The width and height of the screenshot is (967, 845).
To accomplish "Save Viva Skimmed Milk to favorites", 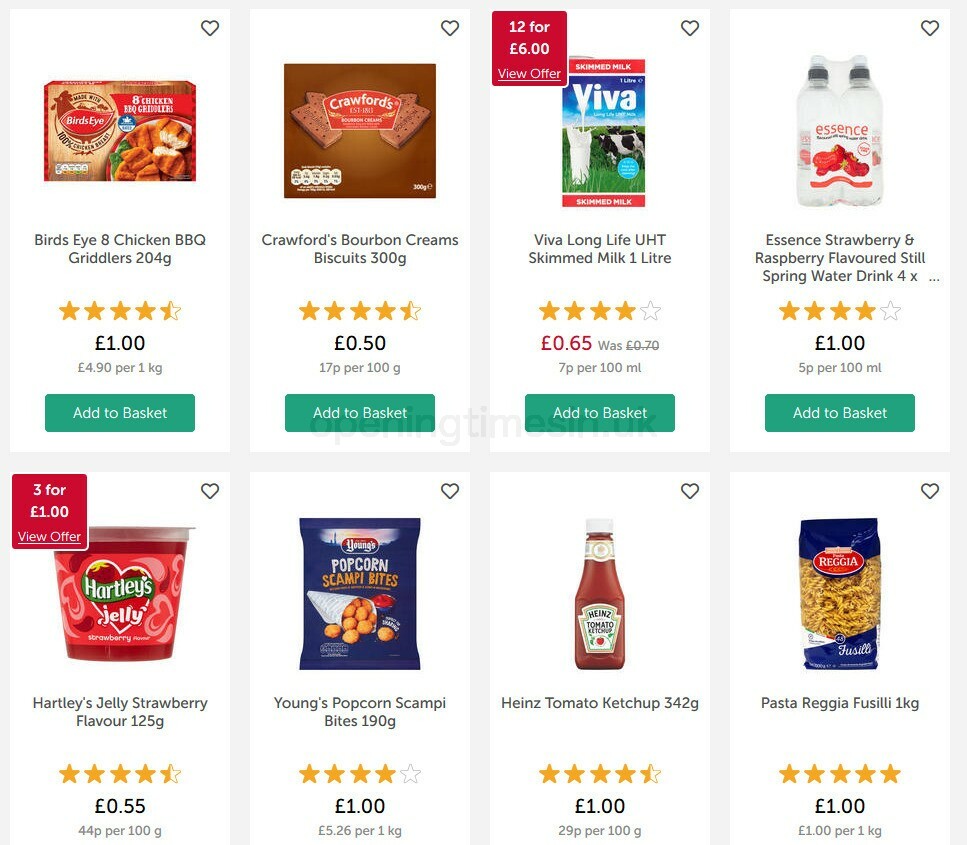I will tap(690, 28).
